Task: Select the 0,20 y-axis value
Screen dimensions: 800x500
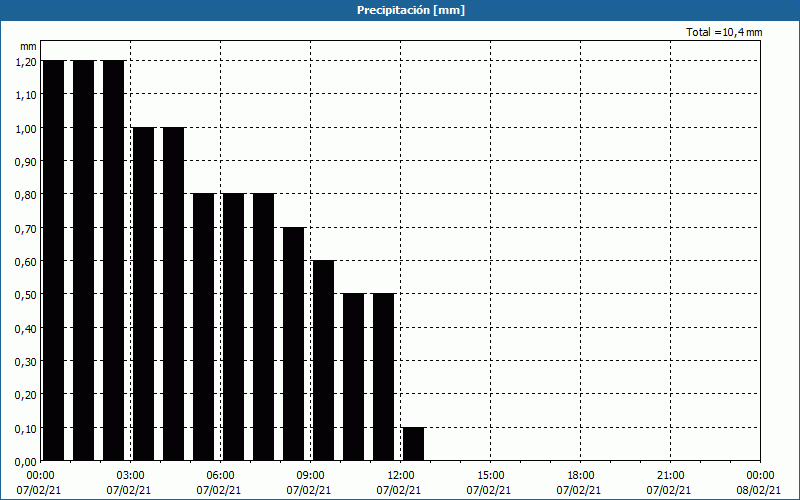Action: tap(26, 394)
